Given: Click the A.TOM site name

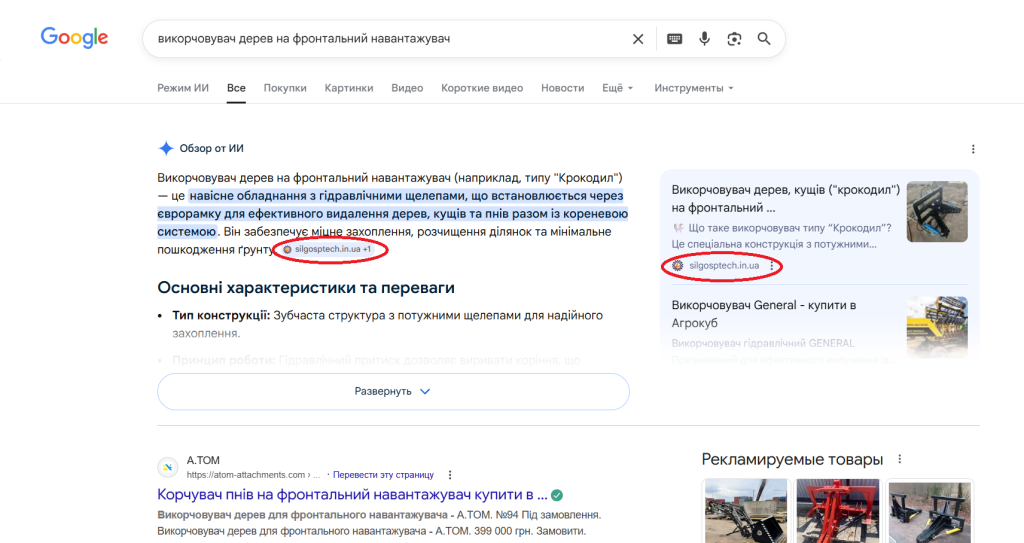Looking at the screenshot, I should pyautogui.click(x=203, y=460).
